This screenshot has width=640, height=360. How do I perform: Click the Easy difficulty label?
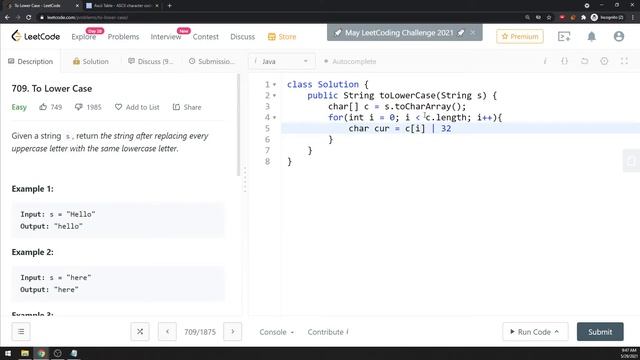click(19, 107)
